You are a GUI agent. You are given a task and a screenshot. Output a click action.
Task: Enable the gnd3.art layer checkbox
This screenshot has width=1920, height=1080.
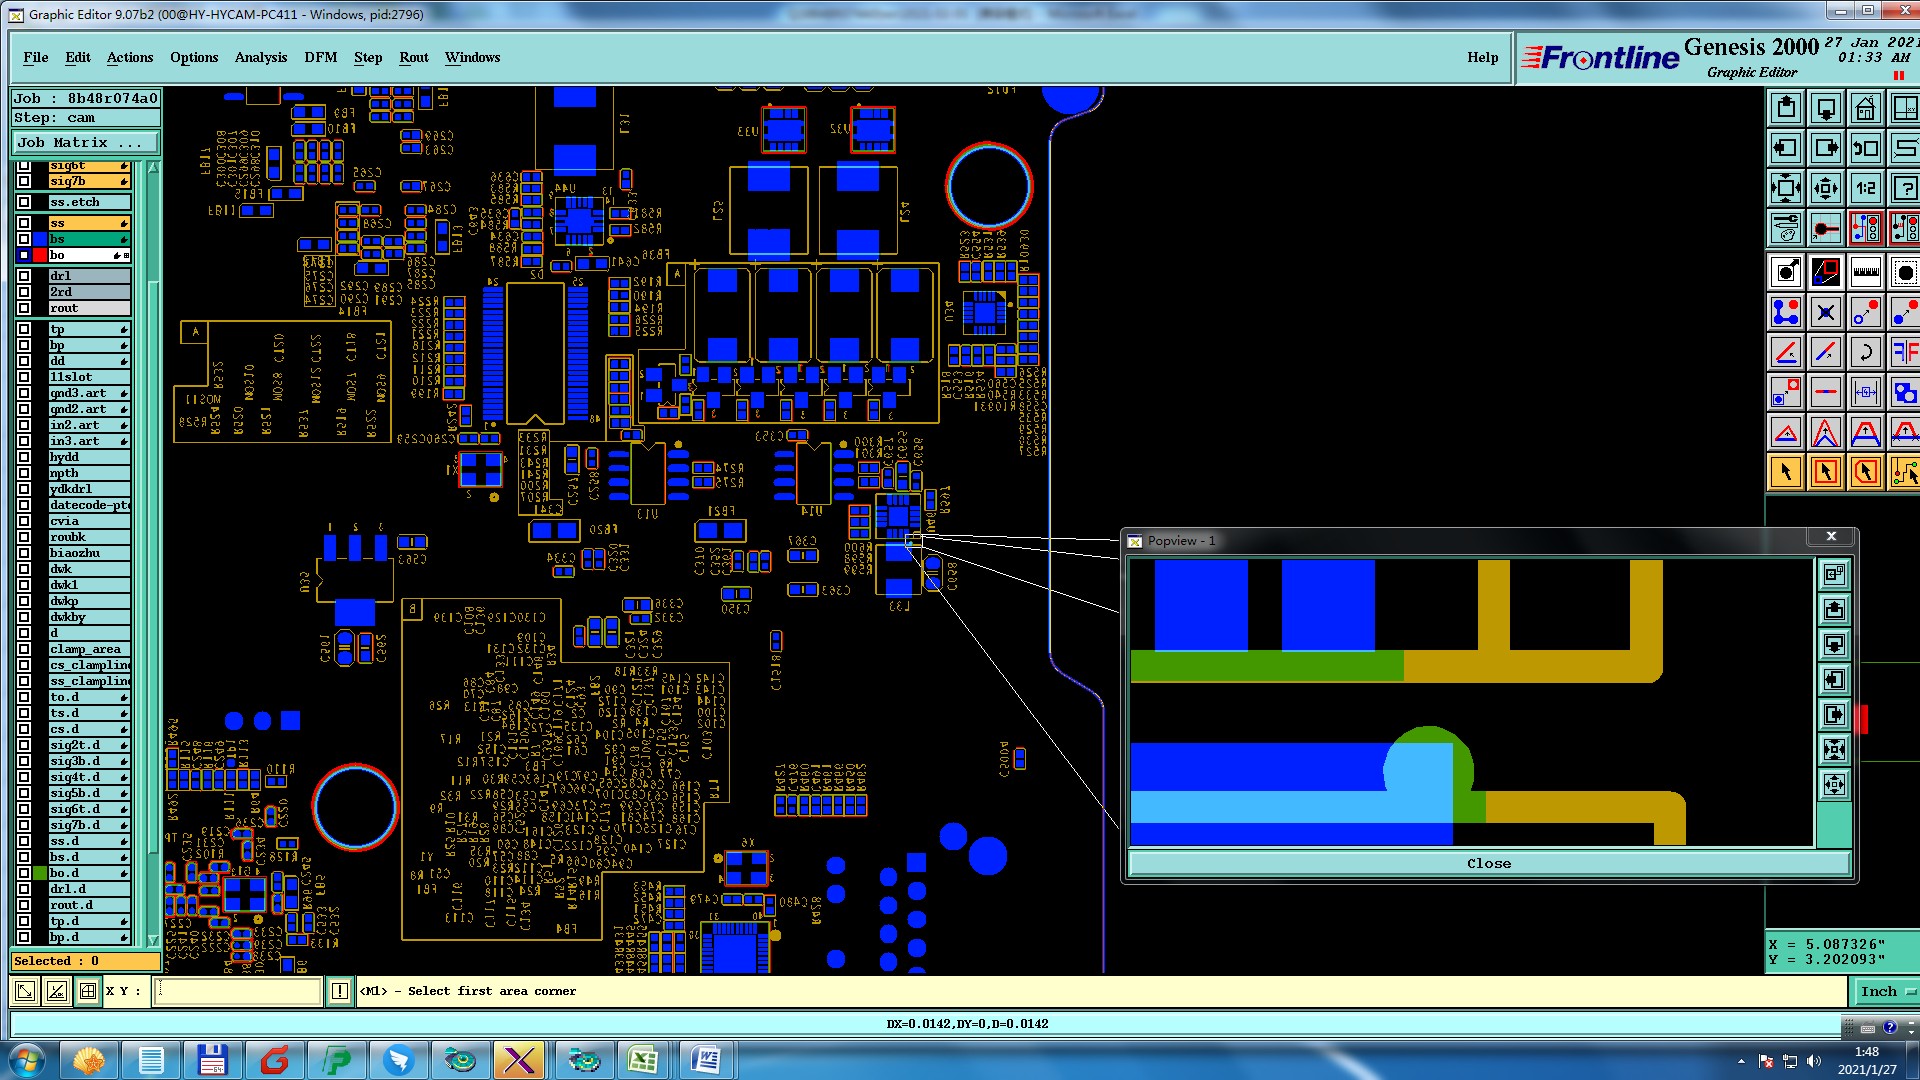24,393
